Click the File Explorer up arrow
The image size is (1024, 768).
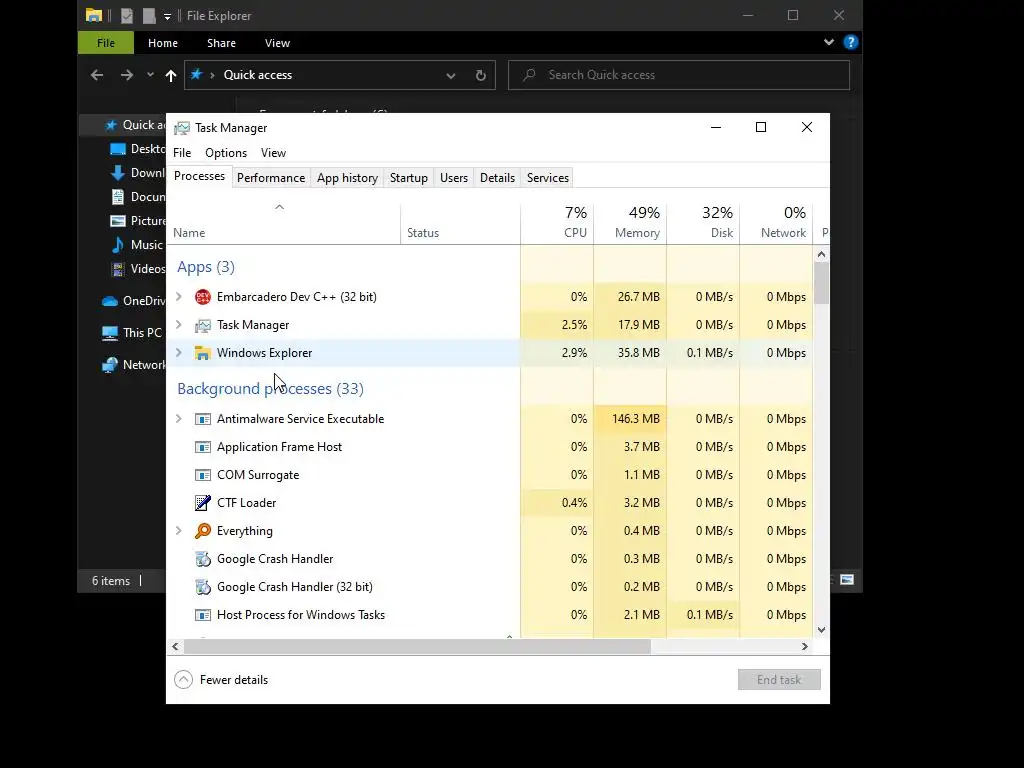170,75
